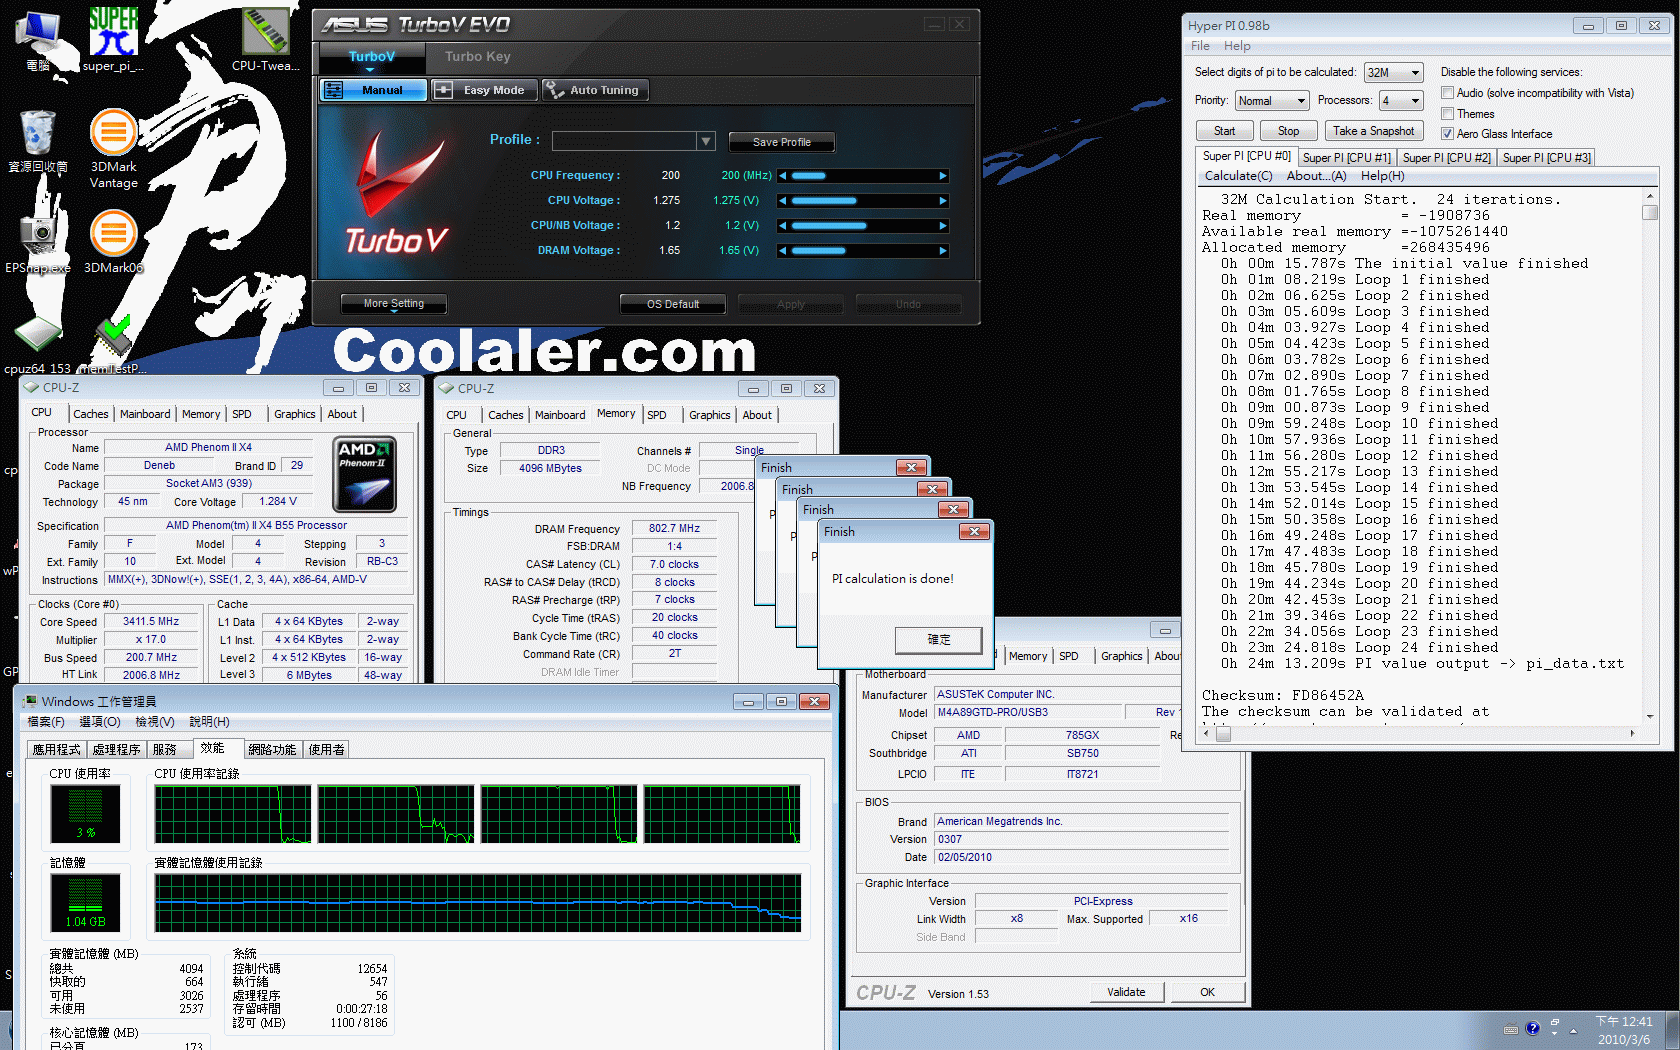Image resolution: width=1680 pixels, height=1050 pixels.
Task: Switch to the 處理程序 tab in Task Manager
Action: [x=116, y=749]
